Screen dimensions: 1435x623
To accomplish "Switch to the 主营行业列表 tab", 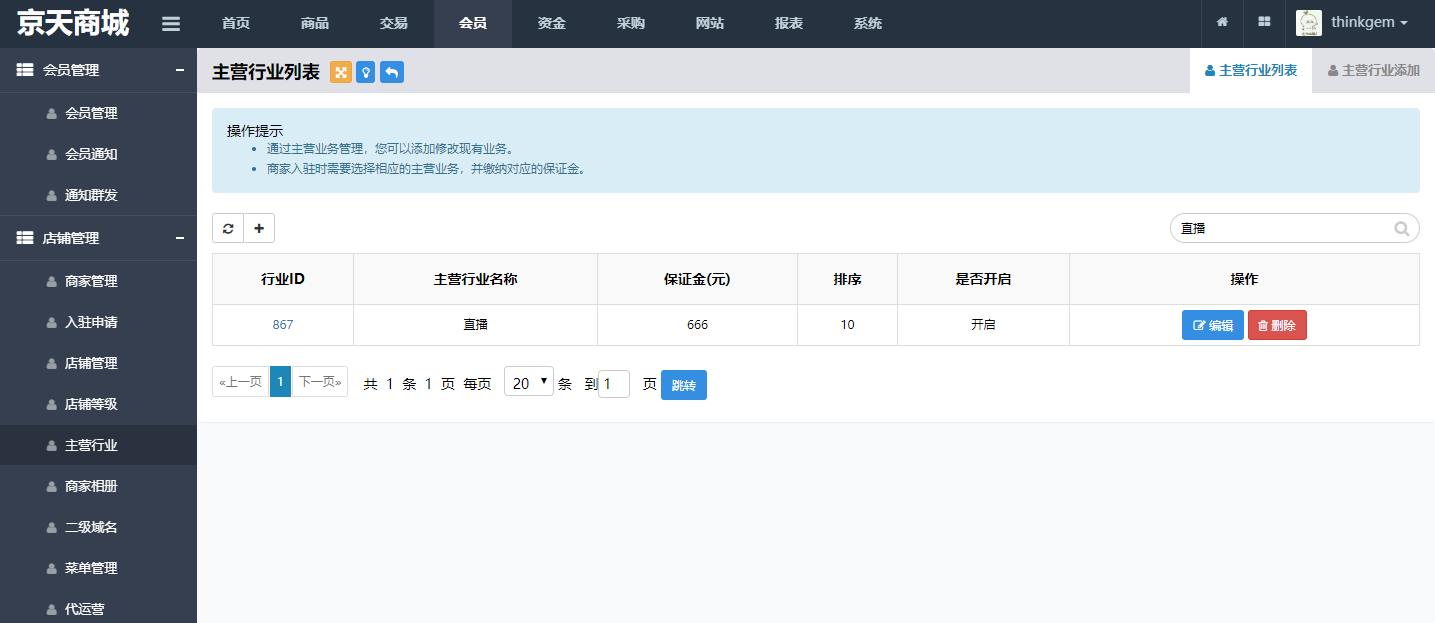I will click(x=1251, y=70).
